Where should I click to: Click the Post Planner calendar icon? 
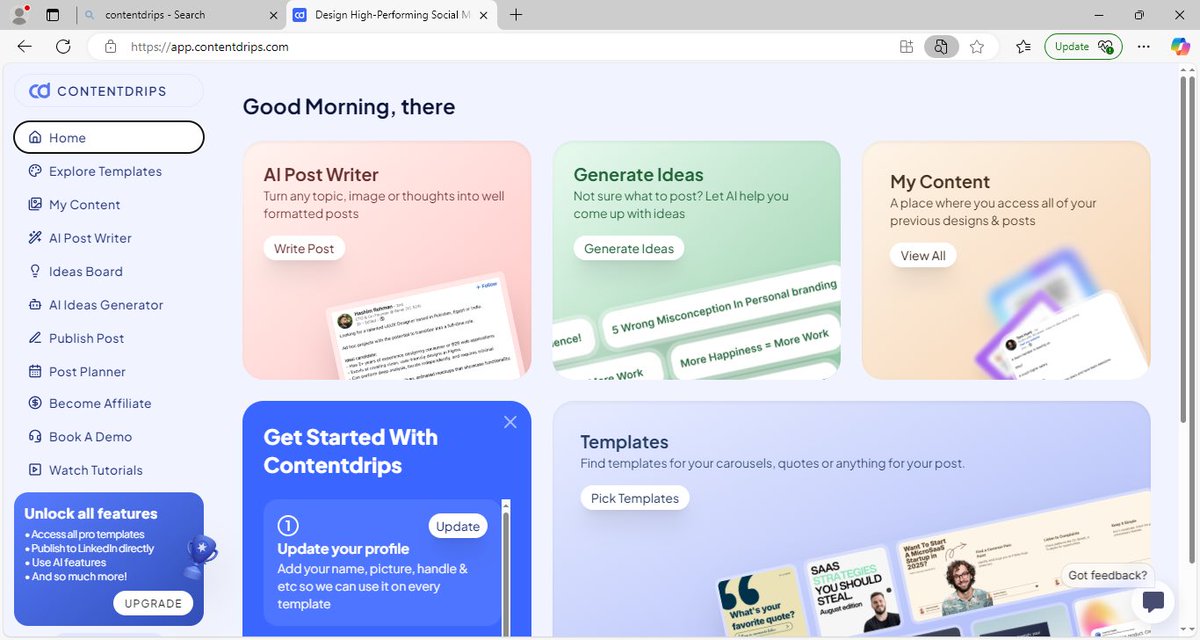point(35,371)
